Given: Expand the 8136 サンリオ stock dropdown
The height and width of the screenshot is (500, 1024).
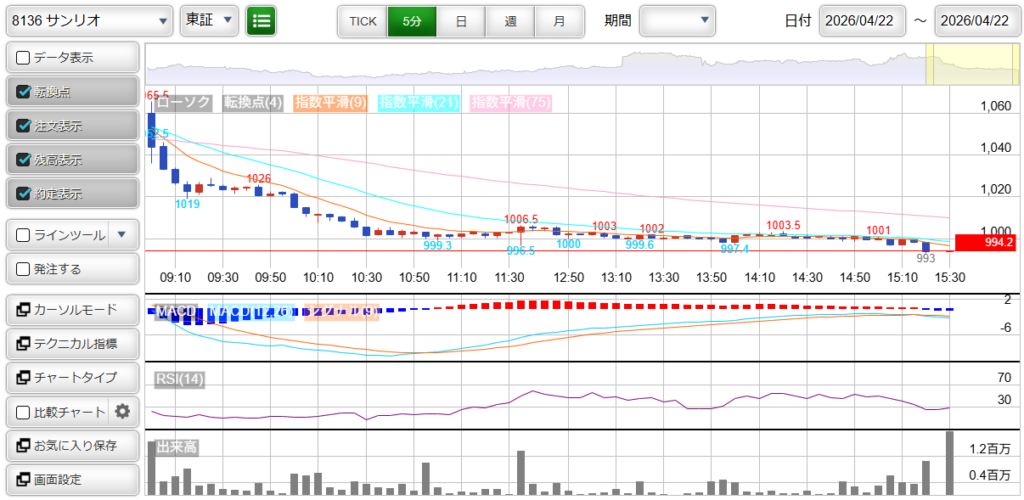Looking at the screenshot, I should (89, 20).
